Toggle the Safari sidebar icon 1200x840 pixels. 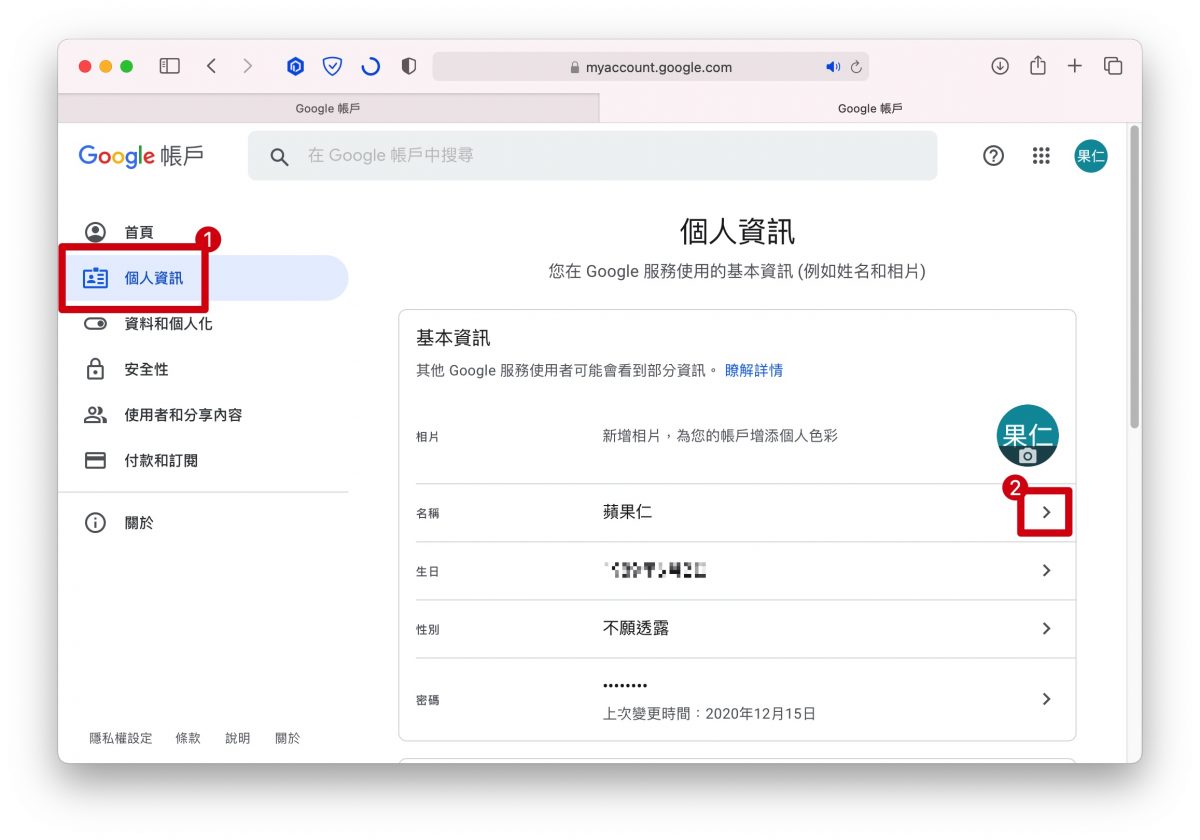tap(170, 66)
